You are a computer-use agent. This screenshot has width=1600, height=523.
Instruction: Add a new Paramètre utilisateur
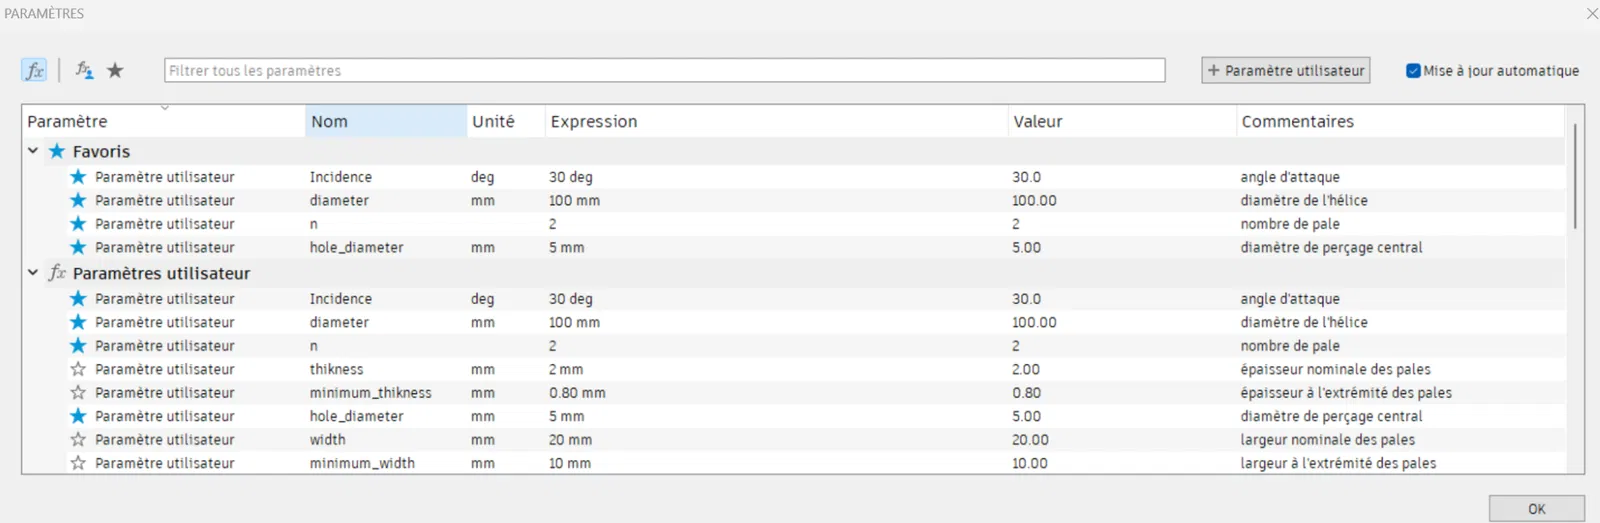tap(1285, 71)
